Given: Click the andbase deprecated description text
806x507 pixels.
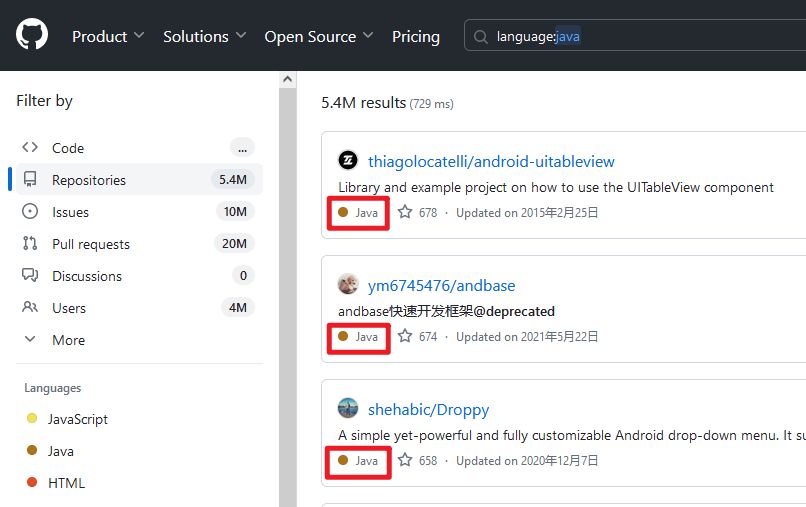Looking at the screenshot, I should click(x=446, y=312).
